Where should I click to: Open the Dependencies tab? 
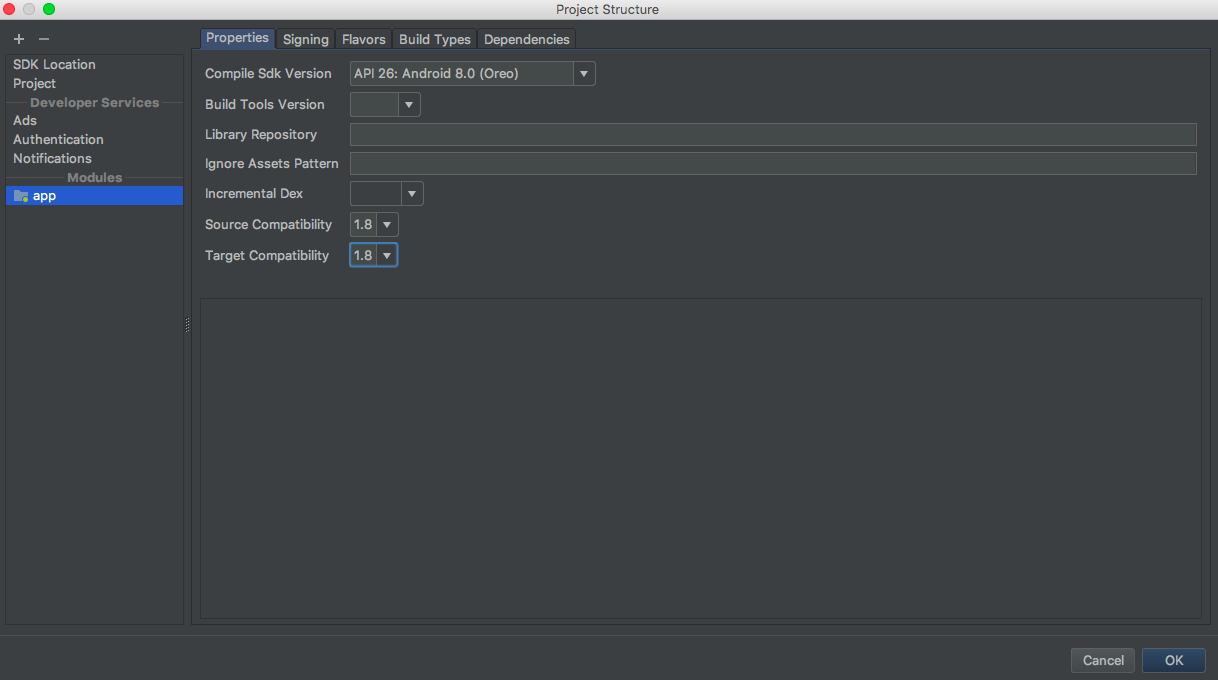[526, 39]
